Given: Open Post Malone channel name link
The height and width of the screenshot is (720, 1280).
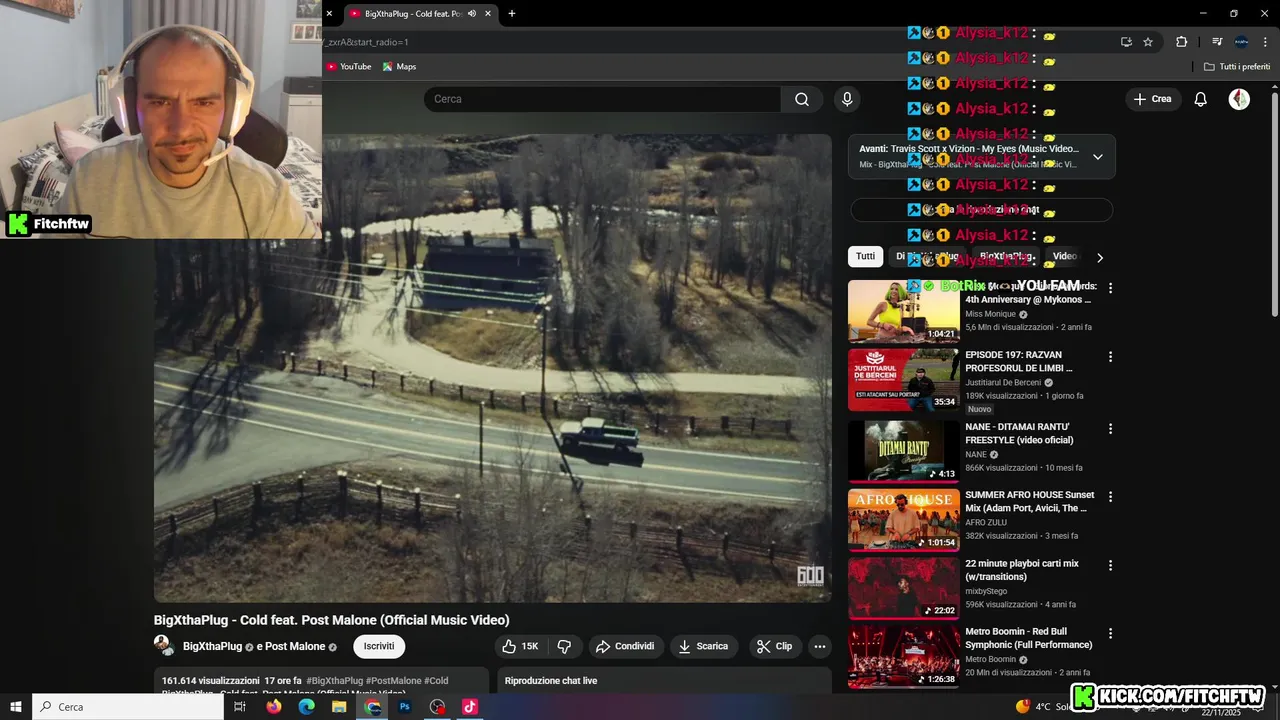Looking at the screenshot, I should (x=296, y=647).
